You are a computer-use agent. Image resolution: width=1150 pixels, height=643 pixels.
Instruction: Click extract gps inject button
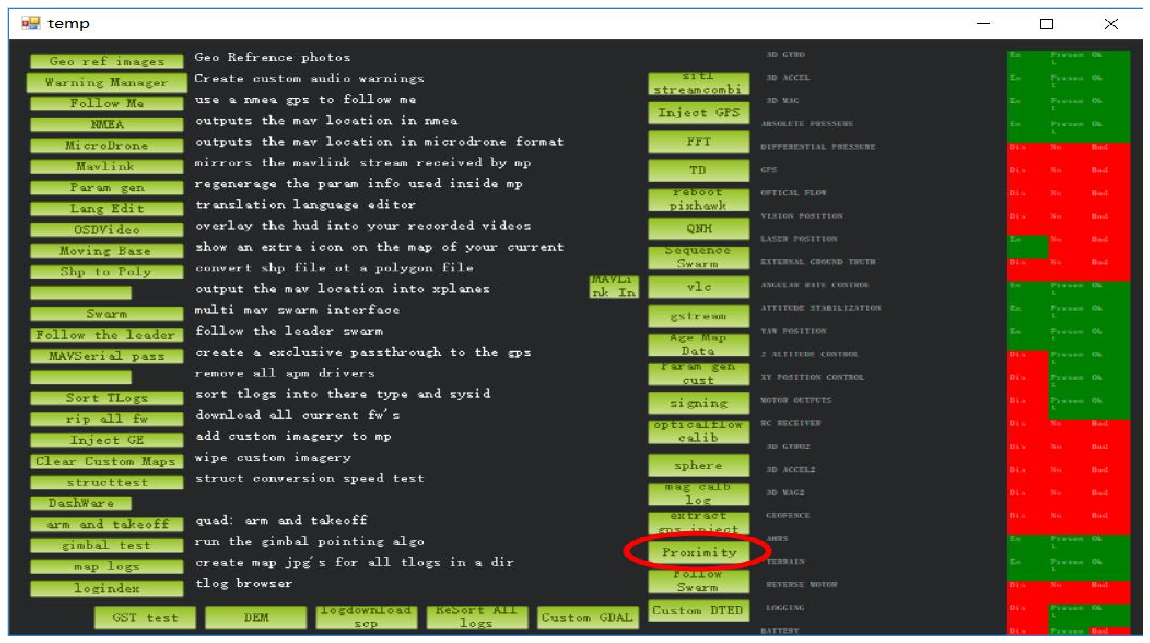698,523
